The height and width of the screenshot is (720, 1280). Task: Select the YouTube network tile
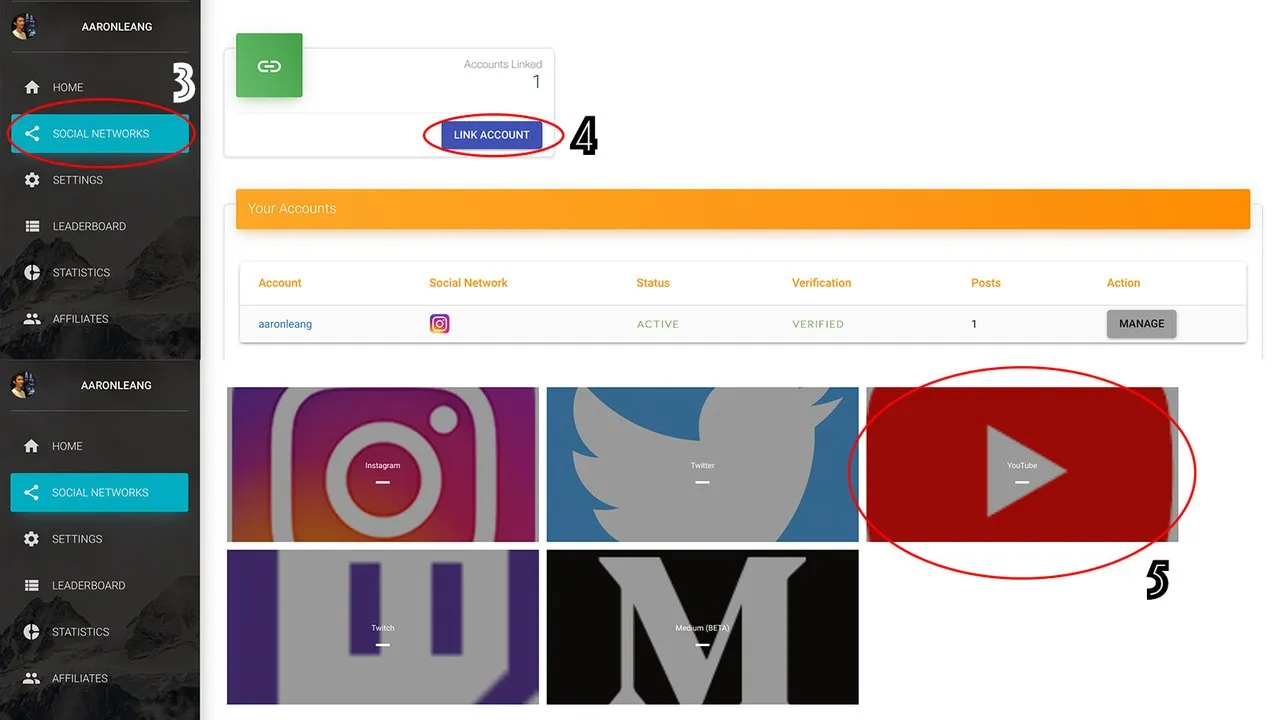[1022, 465]
